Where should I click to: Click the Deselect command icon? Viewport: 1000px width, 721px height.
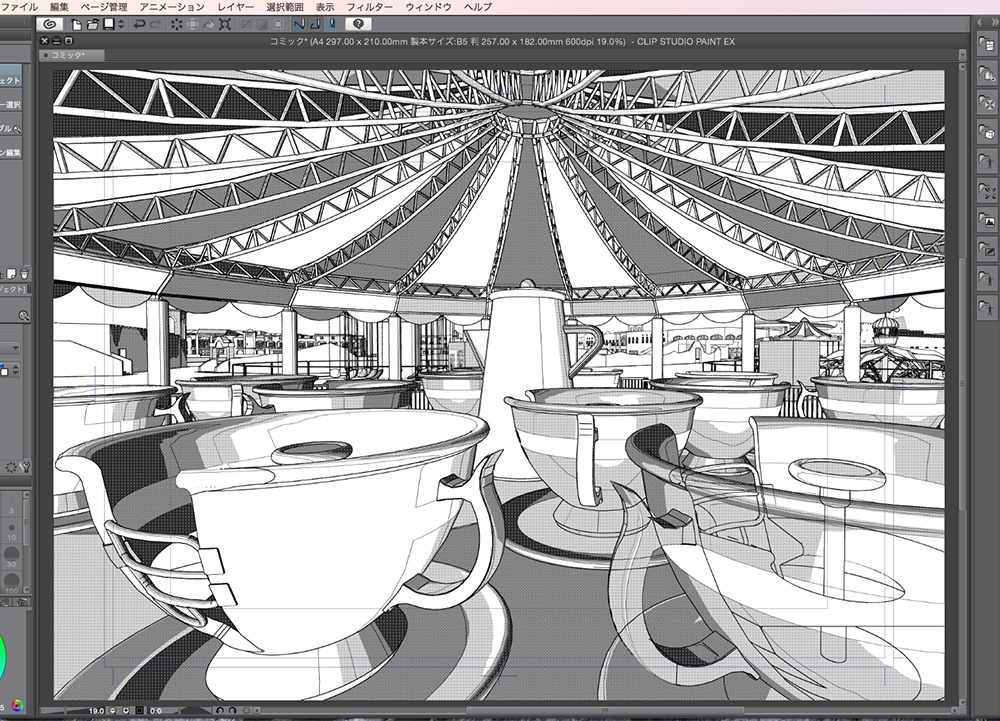point(246,24)
